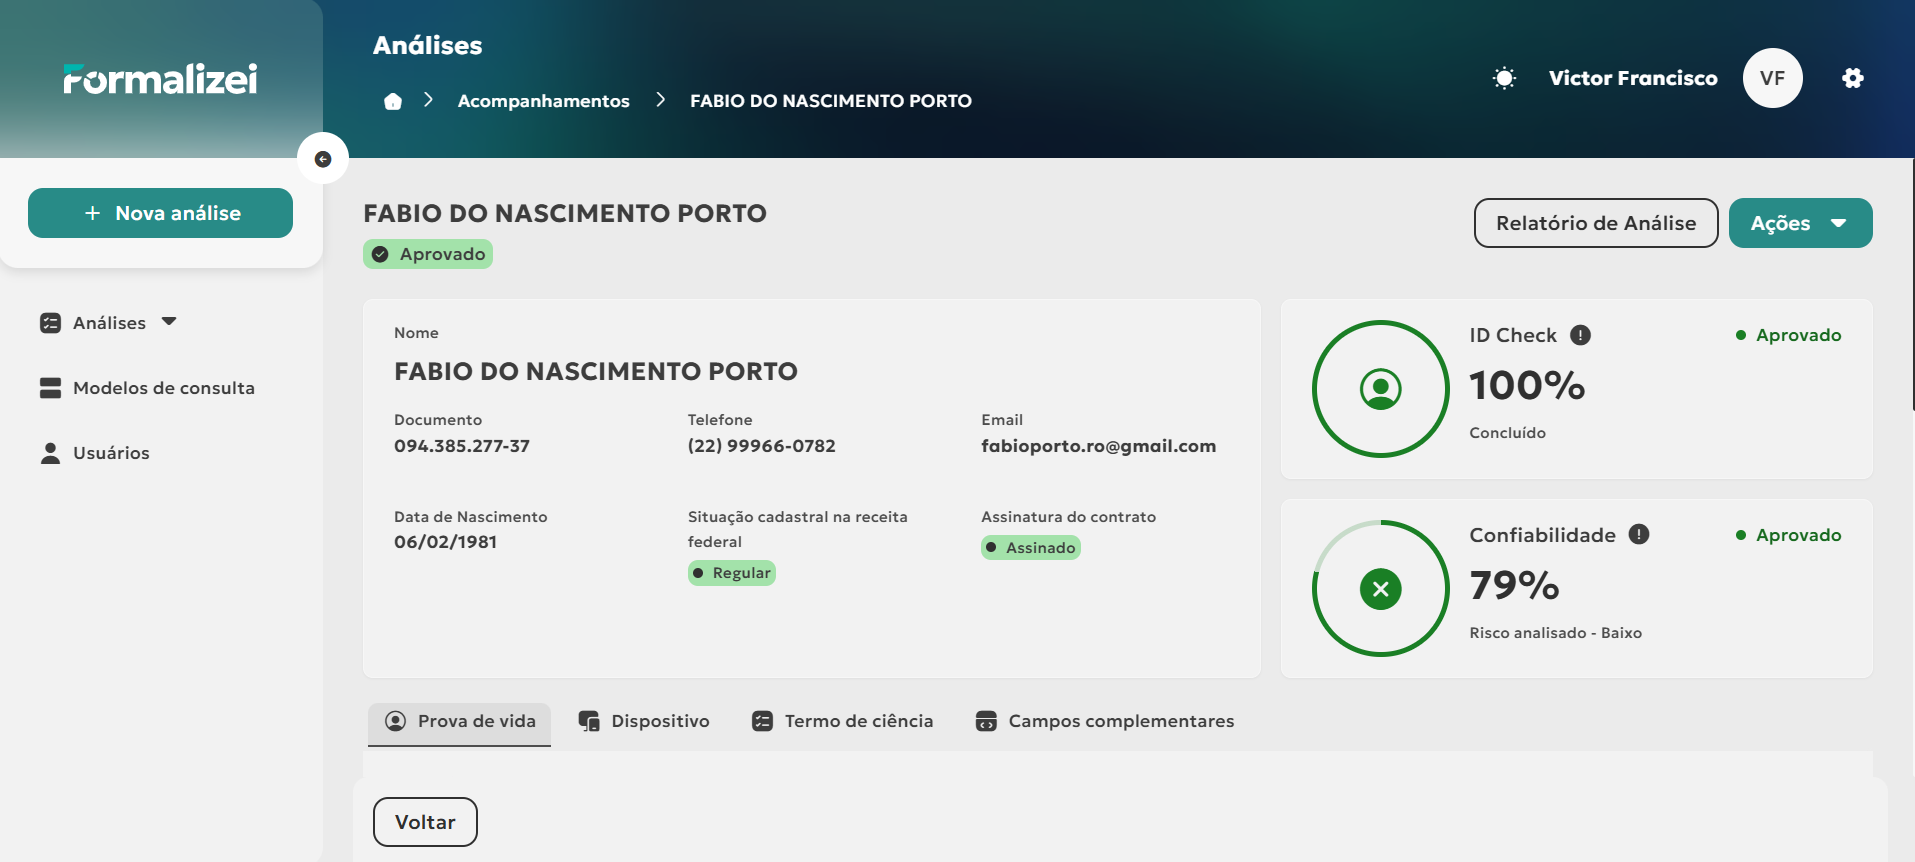The width and height of the screenshot is (1915, 862).
Task: Switch to the Dispositivo tab
Action: click(644, 722)
